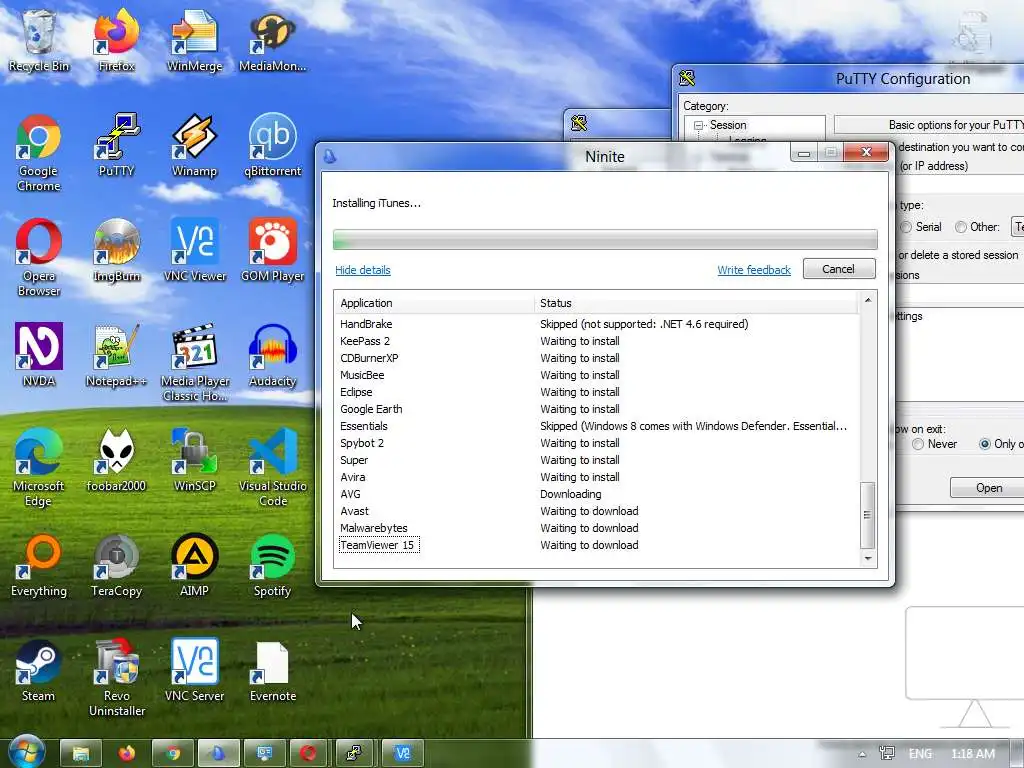Select the PuTTY desktop shortcut
Viewport: 1024px width, 768px height.
coord(116,145)
